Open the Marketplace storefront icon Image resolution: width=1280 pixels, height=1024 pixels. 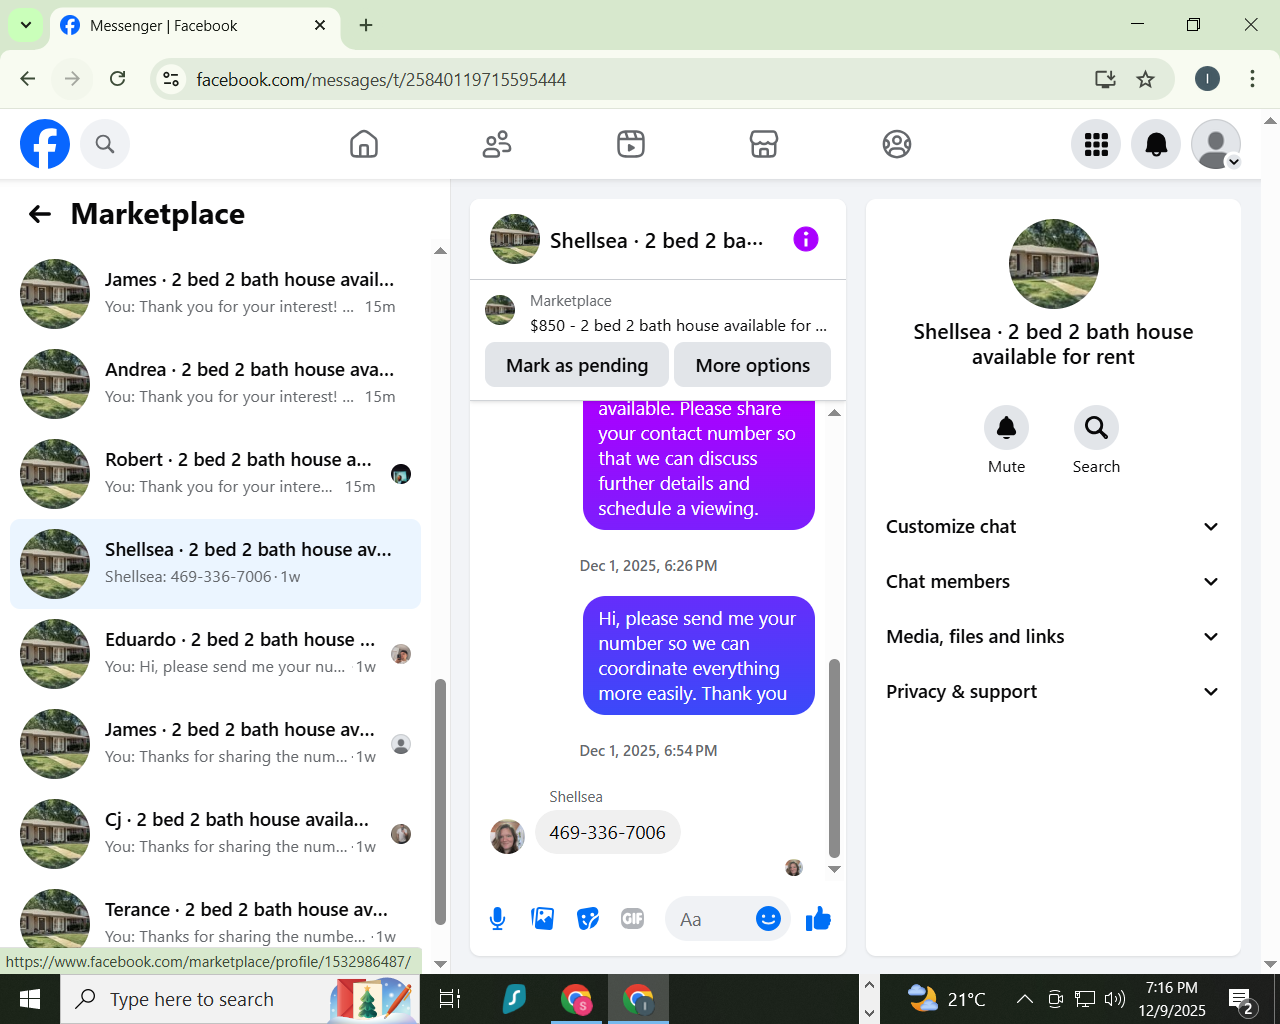(x=764, y=144)
